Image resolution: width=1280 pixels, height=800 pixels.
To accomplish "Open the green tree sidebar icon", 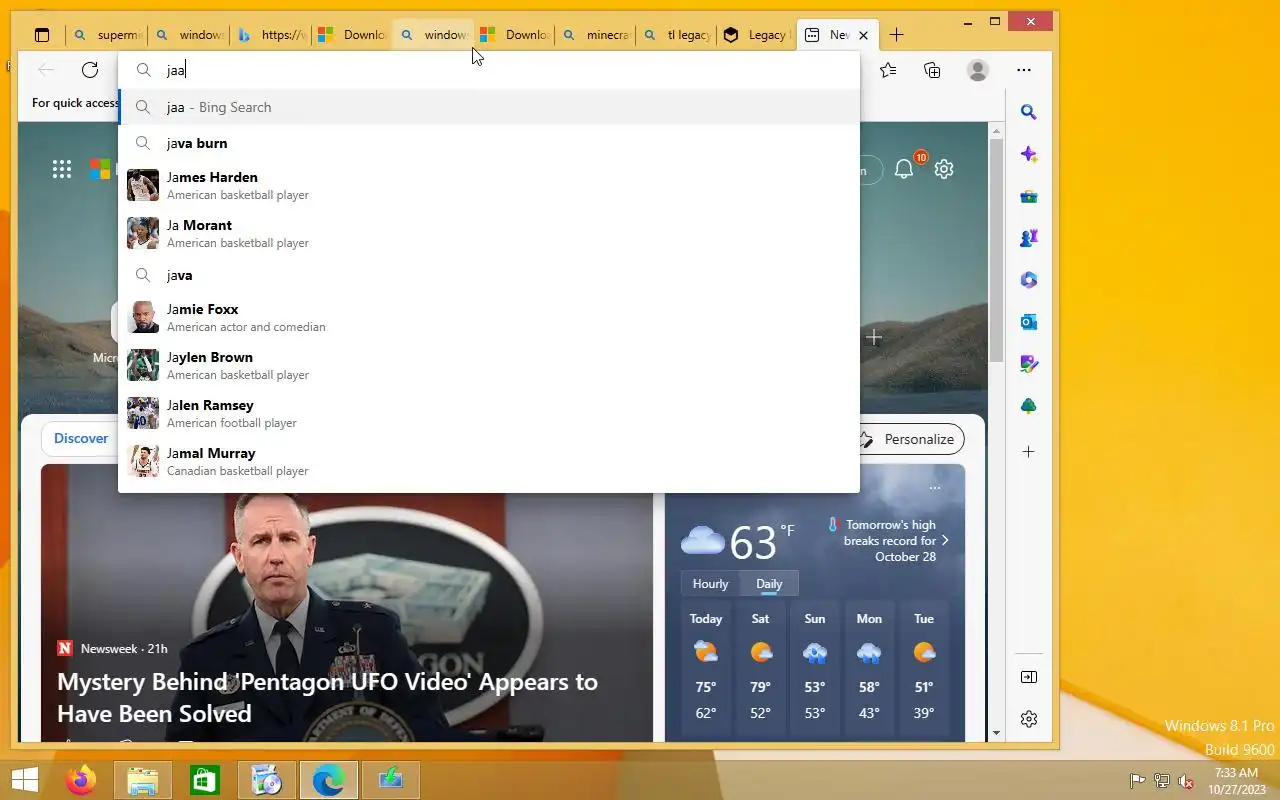I will [x=1028, y=406].
